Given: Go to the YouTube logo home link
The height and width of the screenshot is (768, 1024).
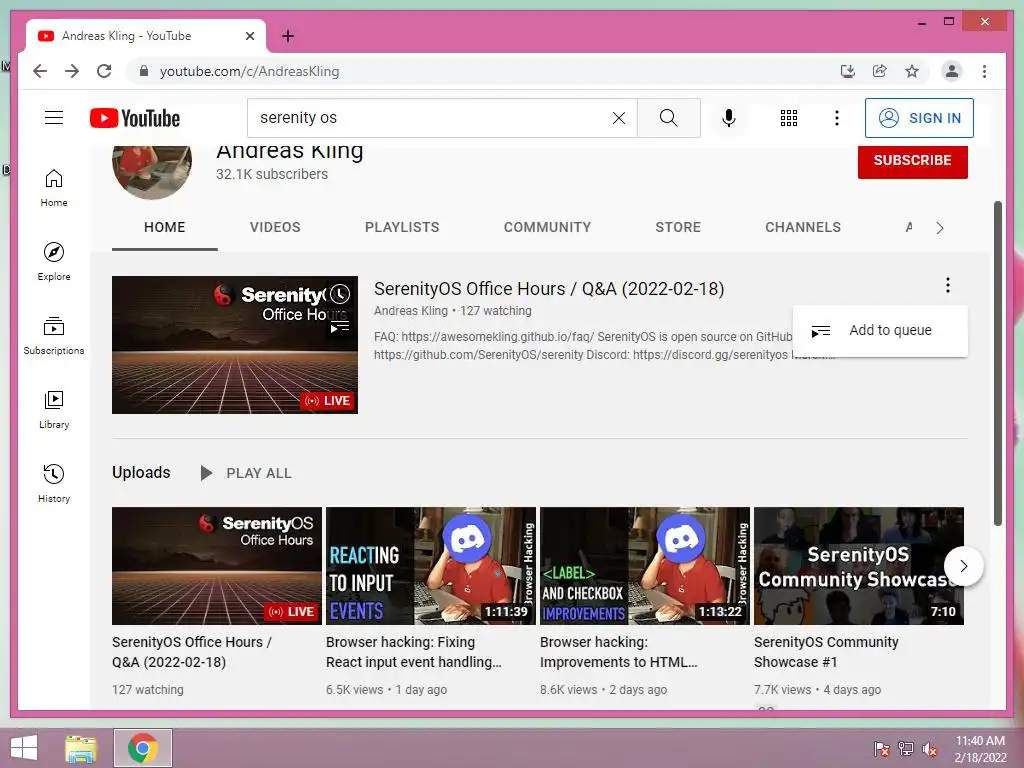Looking at the screenshot, I should pyautogui.click(x=135, y=118).
